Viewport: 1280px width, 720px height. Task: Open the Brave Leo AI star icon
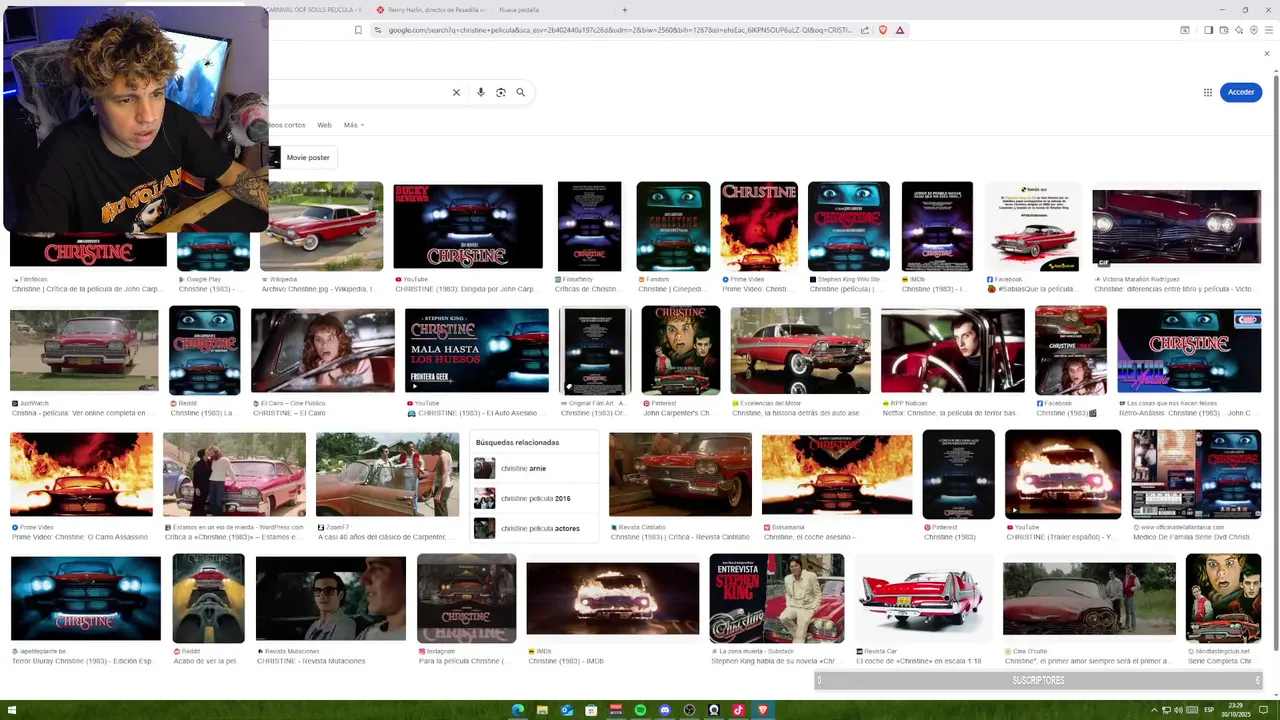point(1238,30)
